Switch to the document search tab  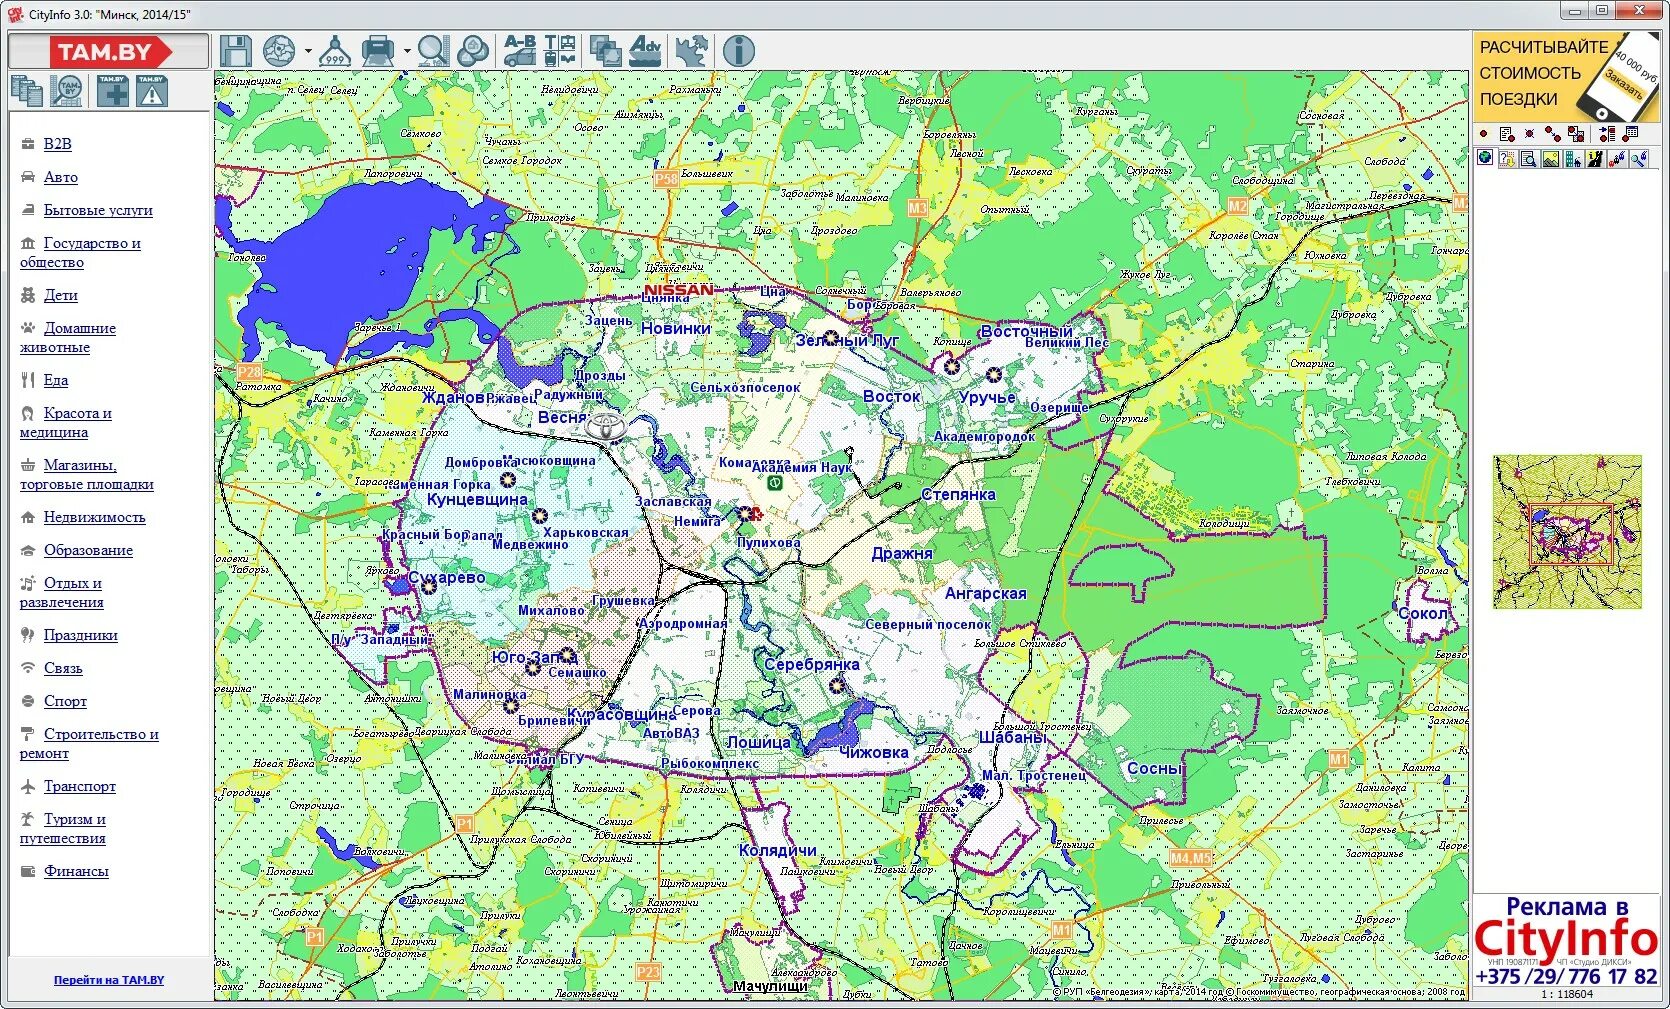pos(1529,158)
